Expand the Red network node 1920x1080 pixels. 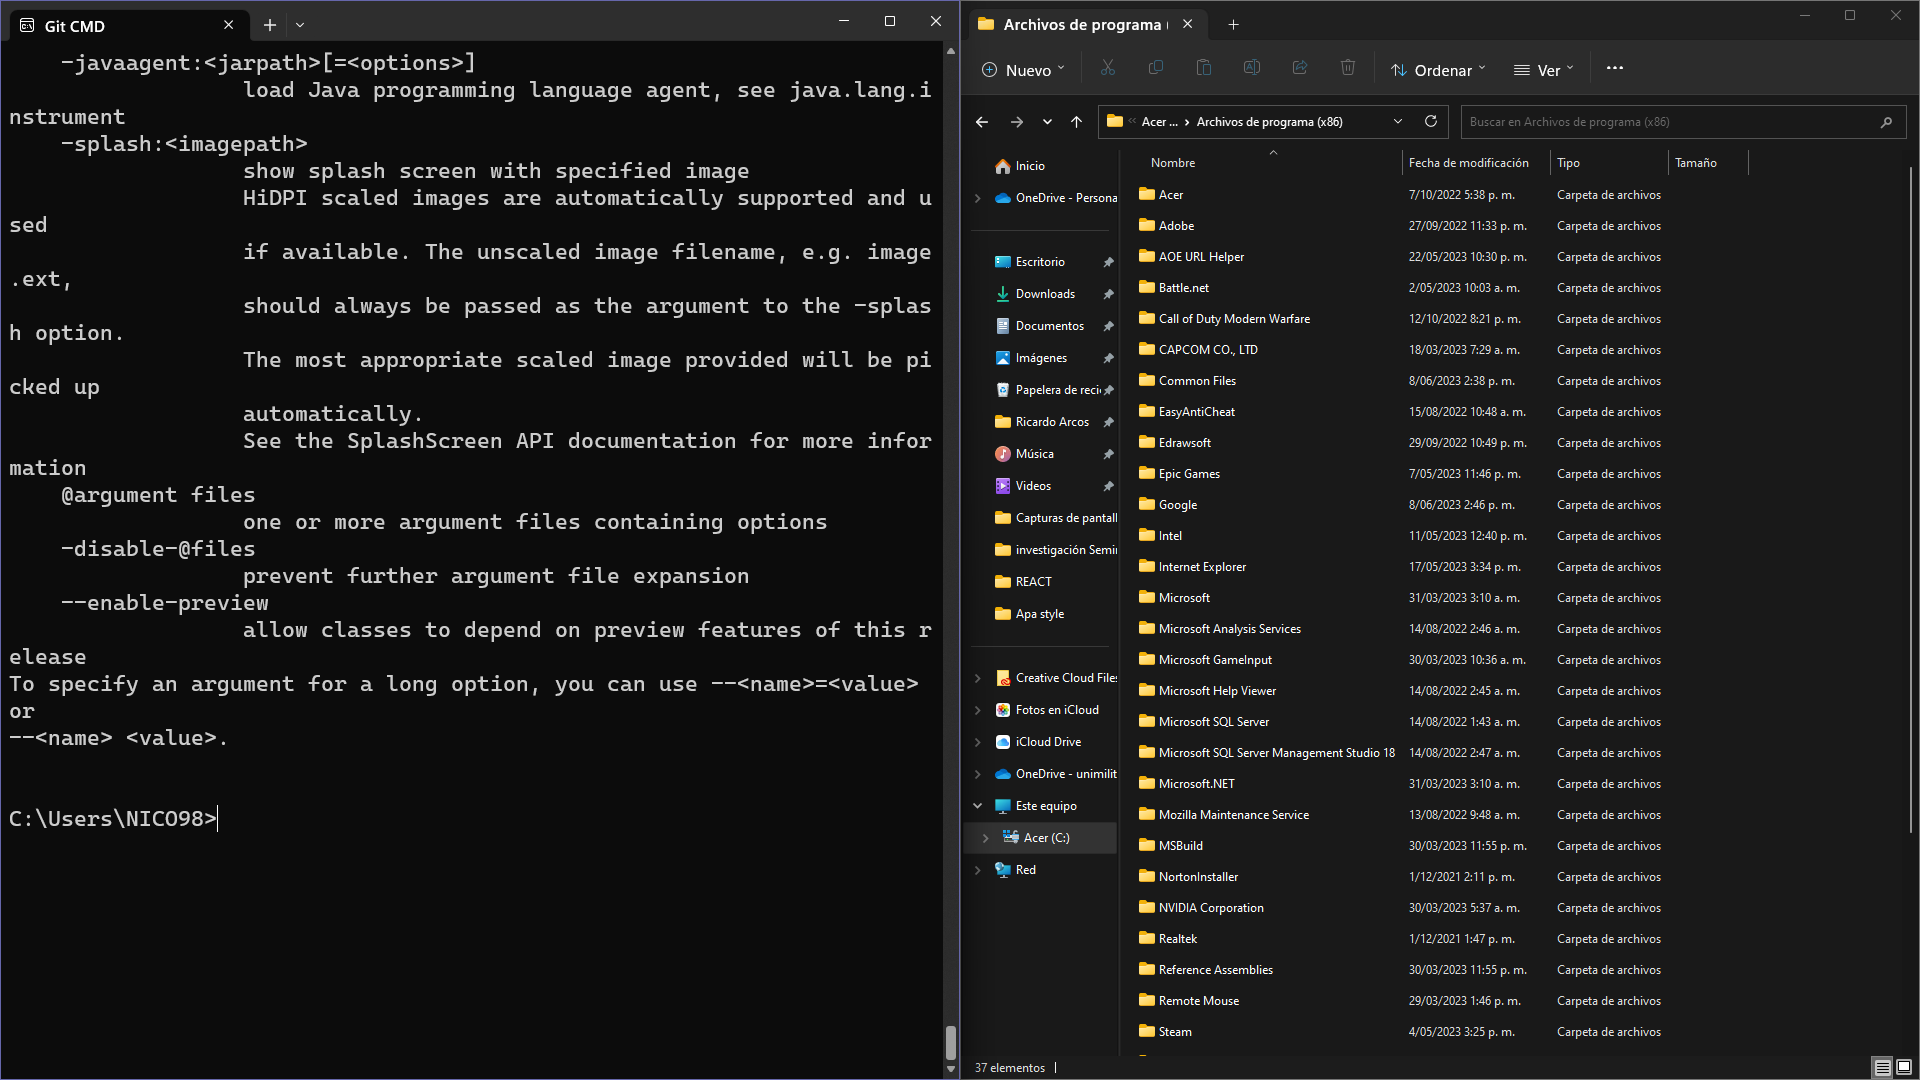click(978, 870)
